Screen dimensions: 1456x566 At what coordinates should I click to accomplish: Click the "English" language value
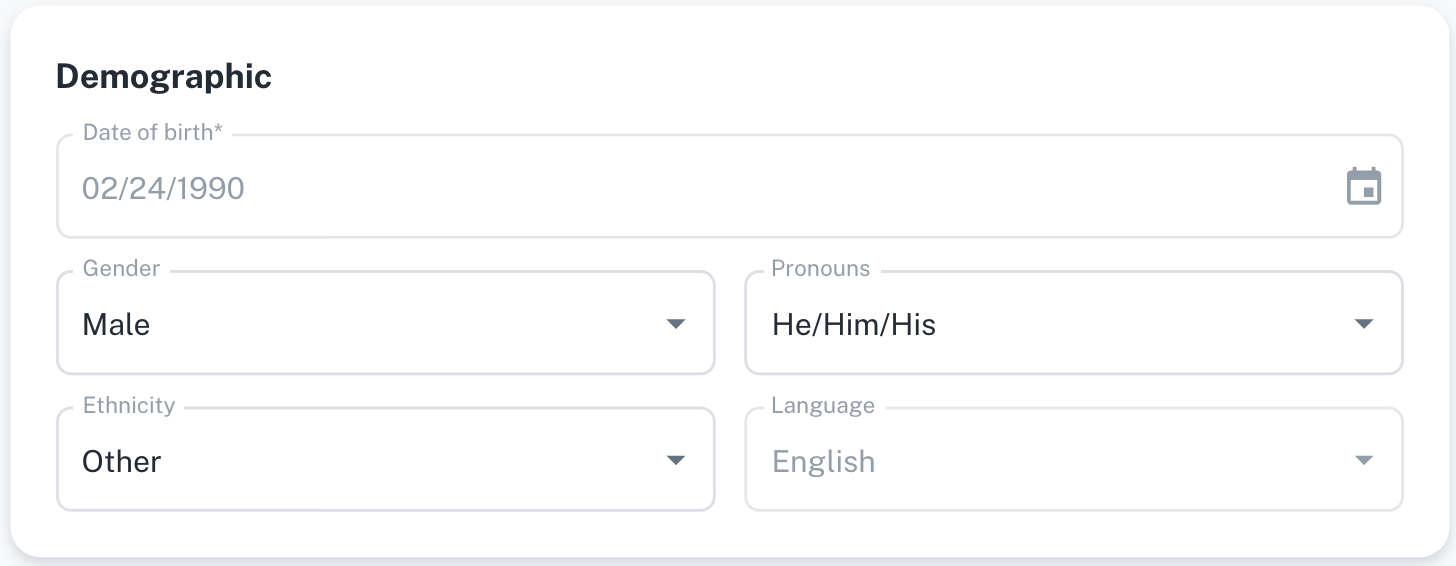click(x=824, y=461)
